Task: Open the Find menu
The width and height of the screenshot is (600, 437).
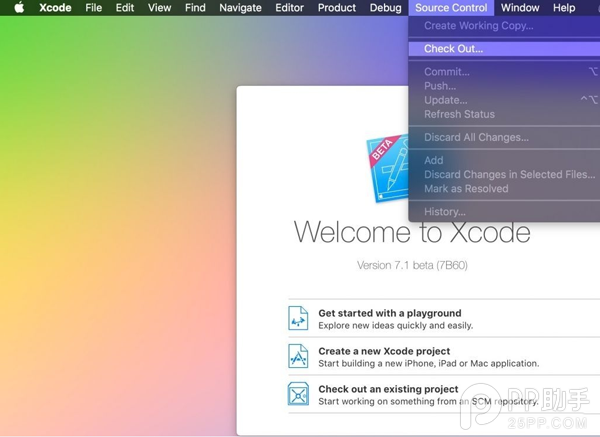Action: [195, 8]
